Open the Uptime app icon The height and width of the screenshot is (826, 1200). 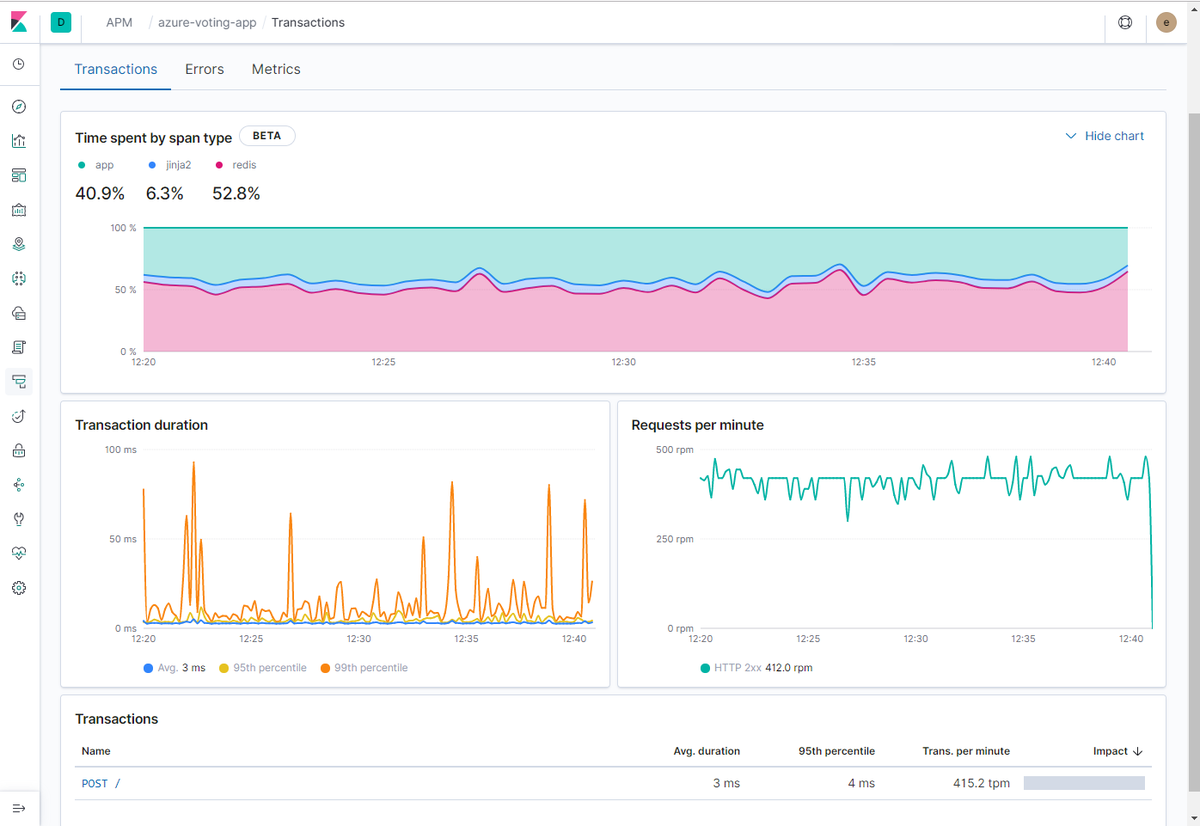click(19, 416)
